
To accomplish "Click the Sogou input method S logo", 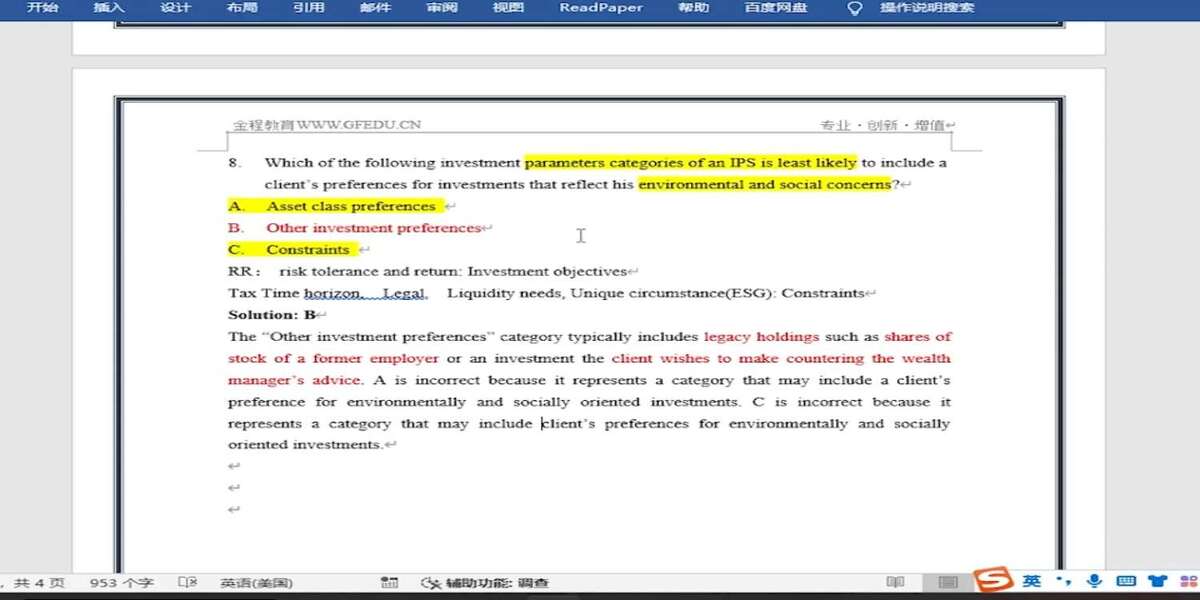I will click(993, 581).
